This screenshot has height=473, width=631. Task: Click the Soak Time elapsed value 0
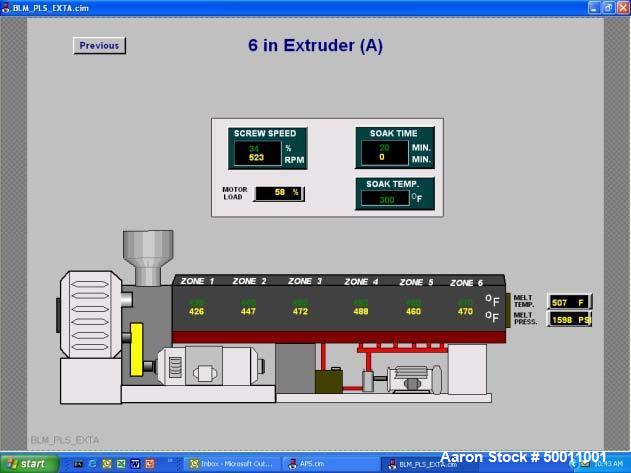pyautogui.click(x=382, y=157)
